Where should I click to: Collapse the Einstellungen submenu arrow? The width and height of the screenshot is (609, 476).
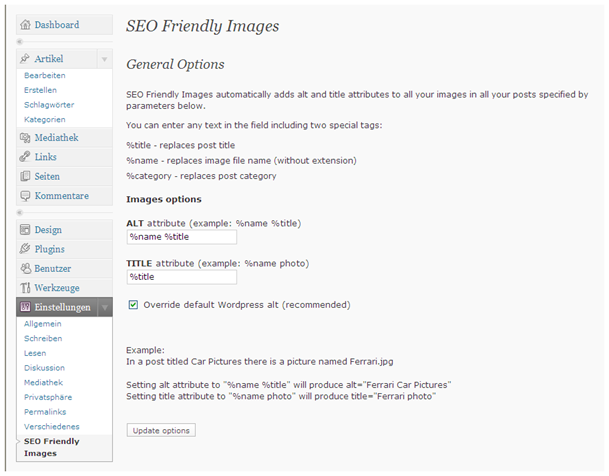[104, 307]
